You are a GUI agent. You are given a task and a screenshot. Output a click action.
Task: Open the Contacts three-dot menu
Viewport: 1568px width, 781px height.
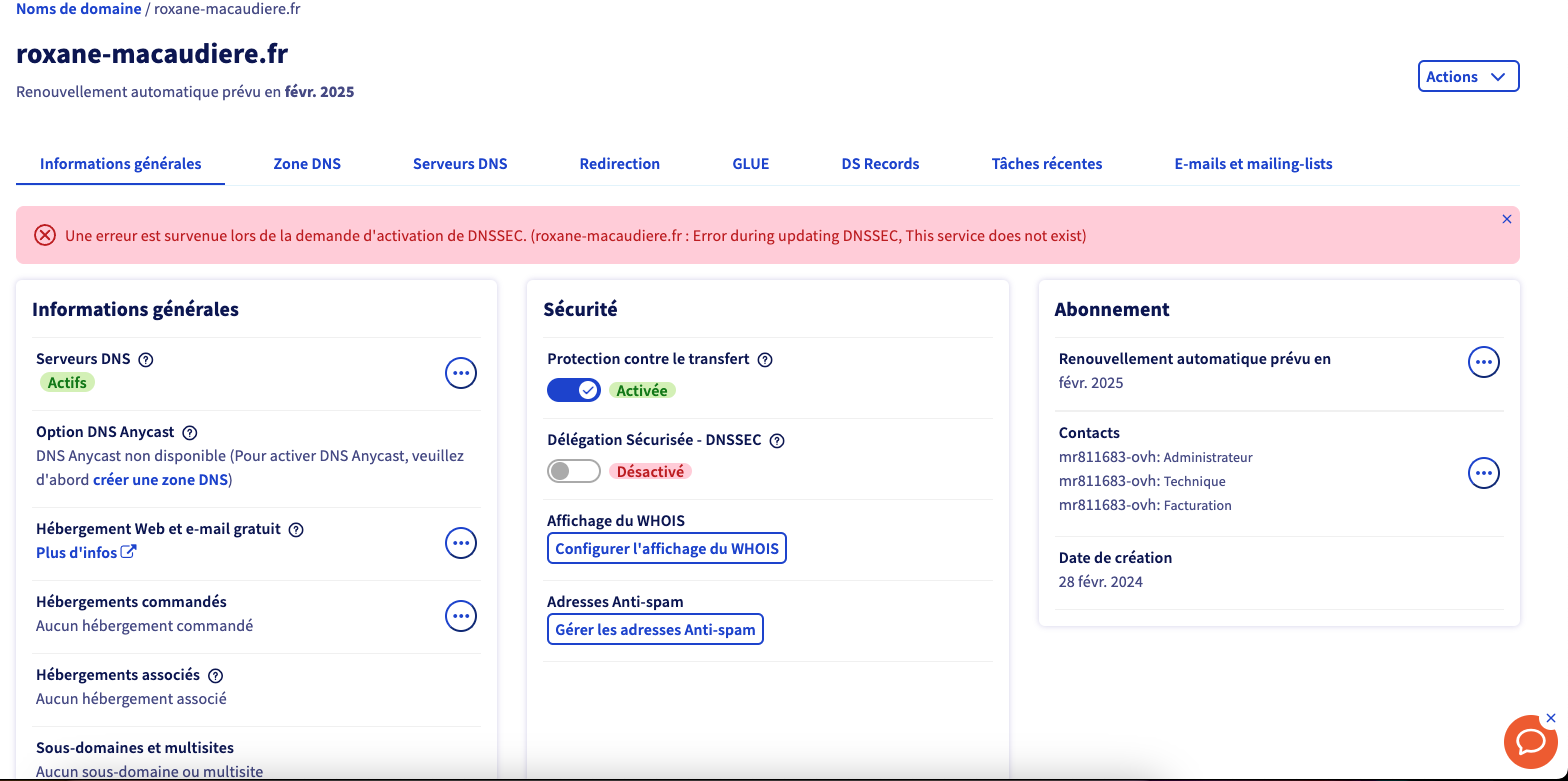tap(1483, 472)
